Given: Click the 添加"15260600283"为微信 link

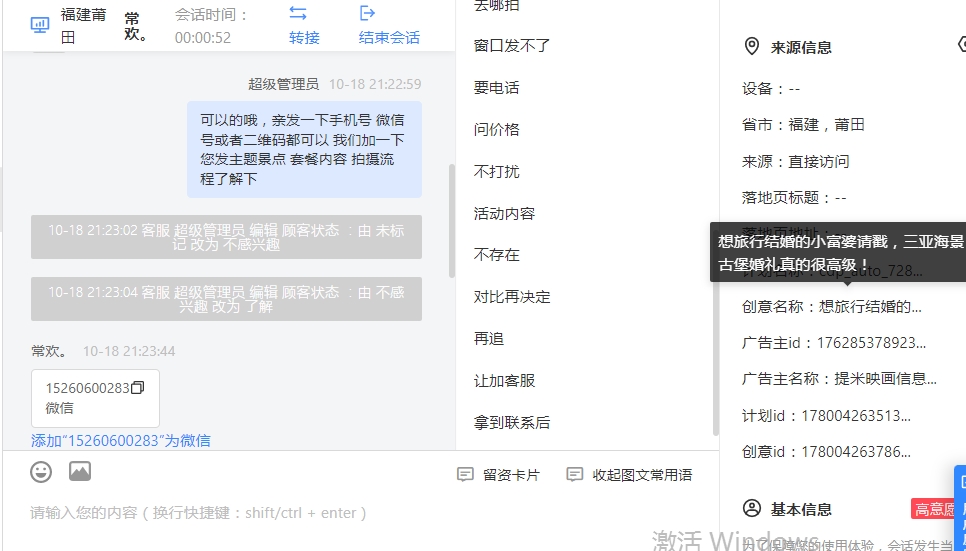Looking at the screenshot, I should pos(121,440).
